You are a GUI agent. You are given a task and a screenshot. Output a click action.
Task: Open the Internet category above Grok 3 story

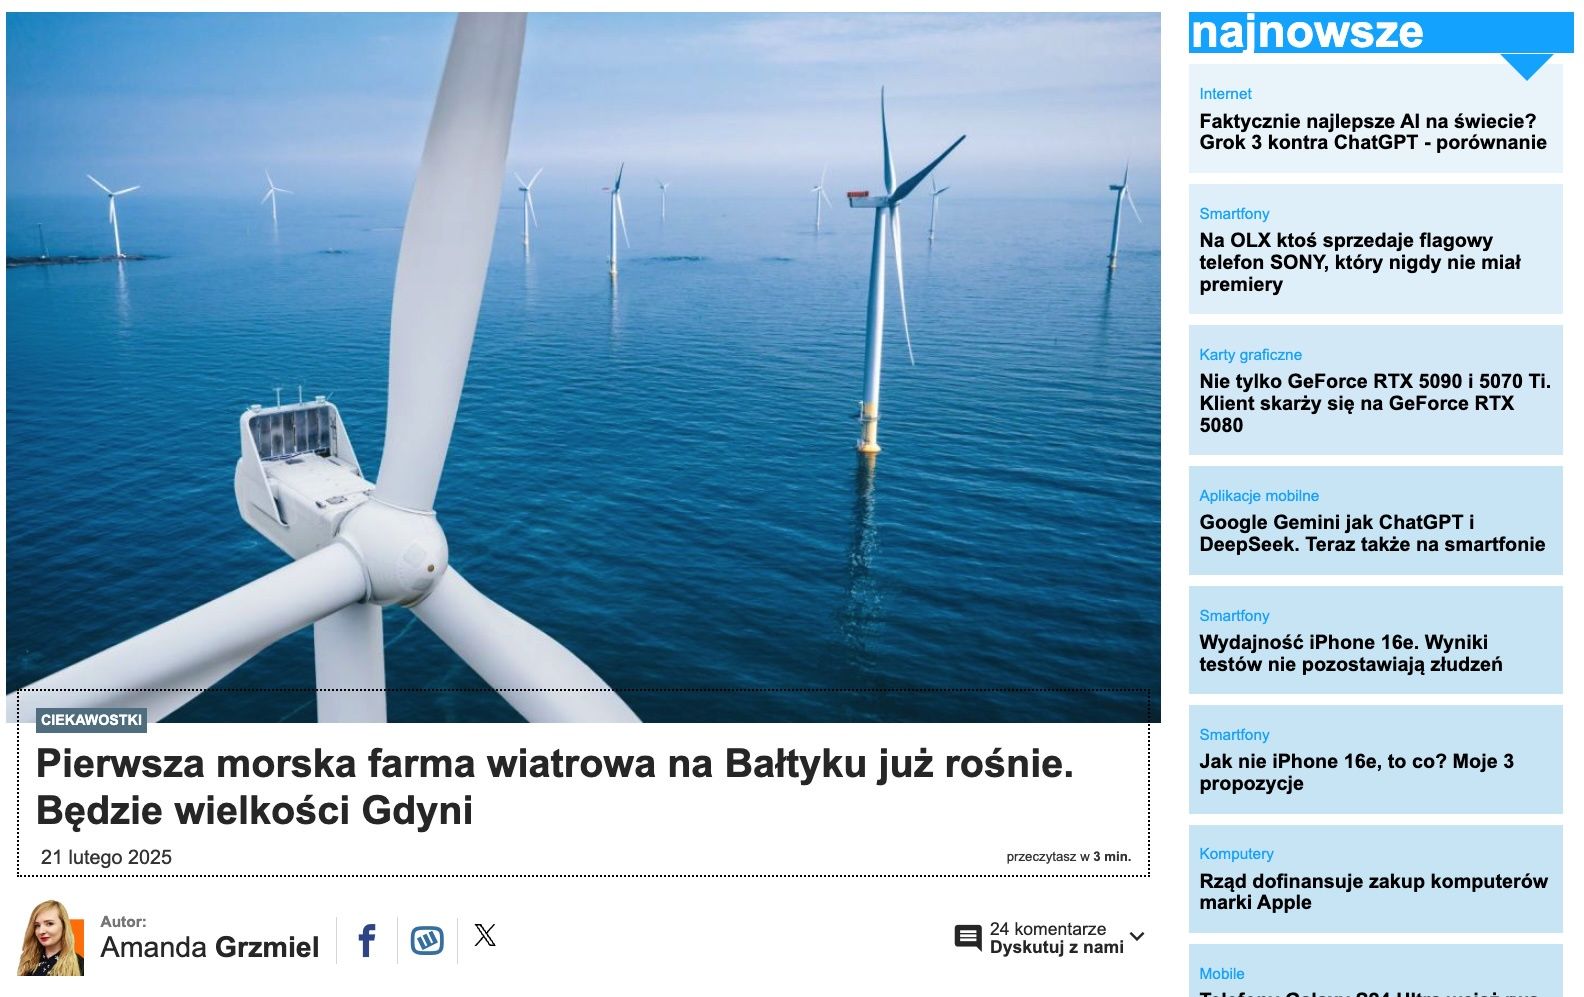[1225, 94]
